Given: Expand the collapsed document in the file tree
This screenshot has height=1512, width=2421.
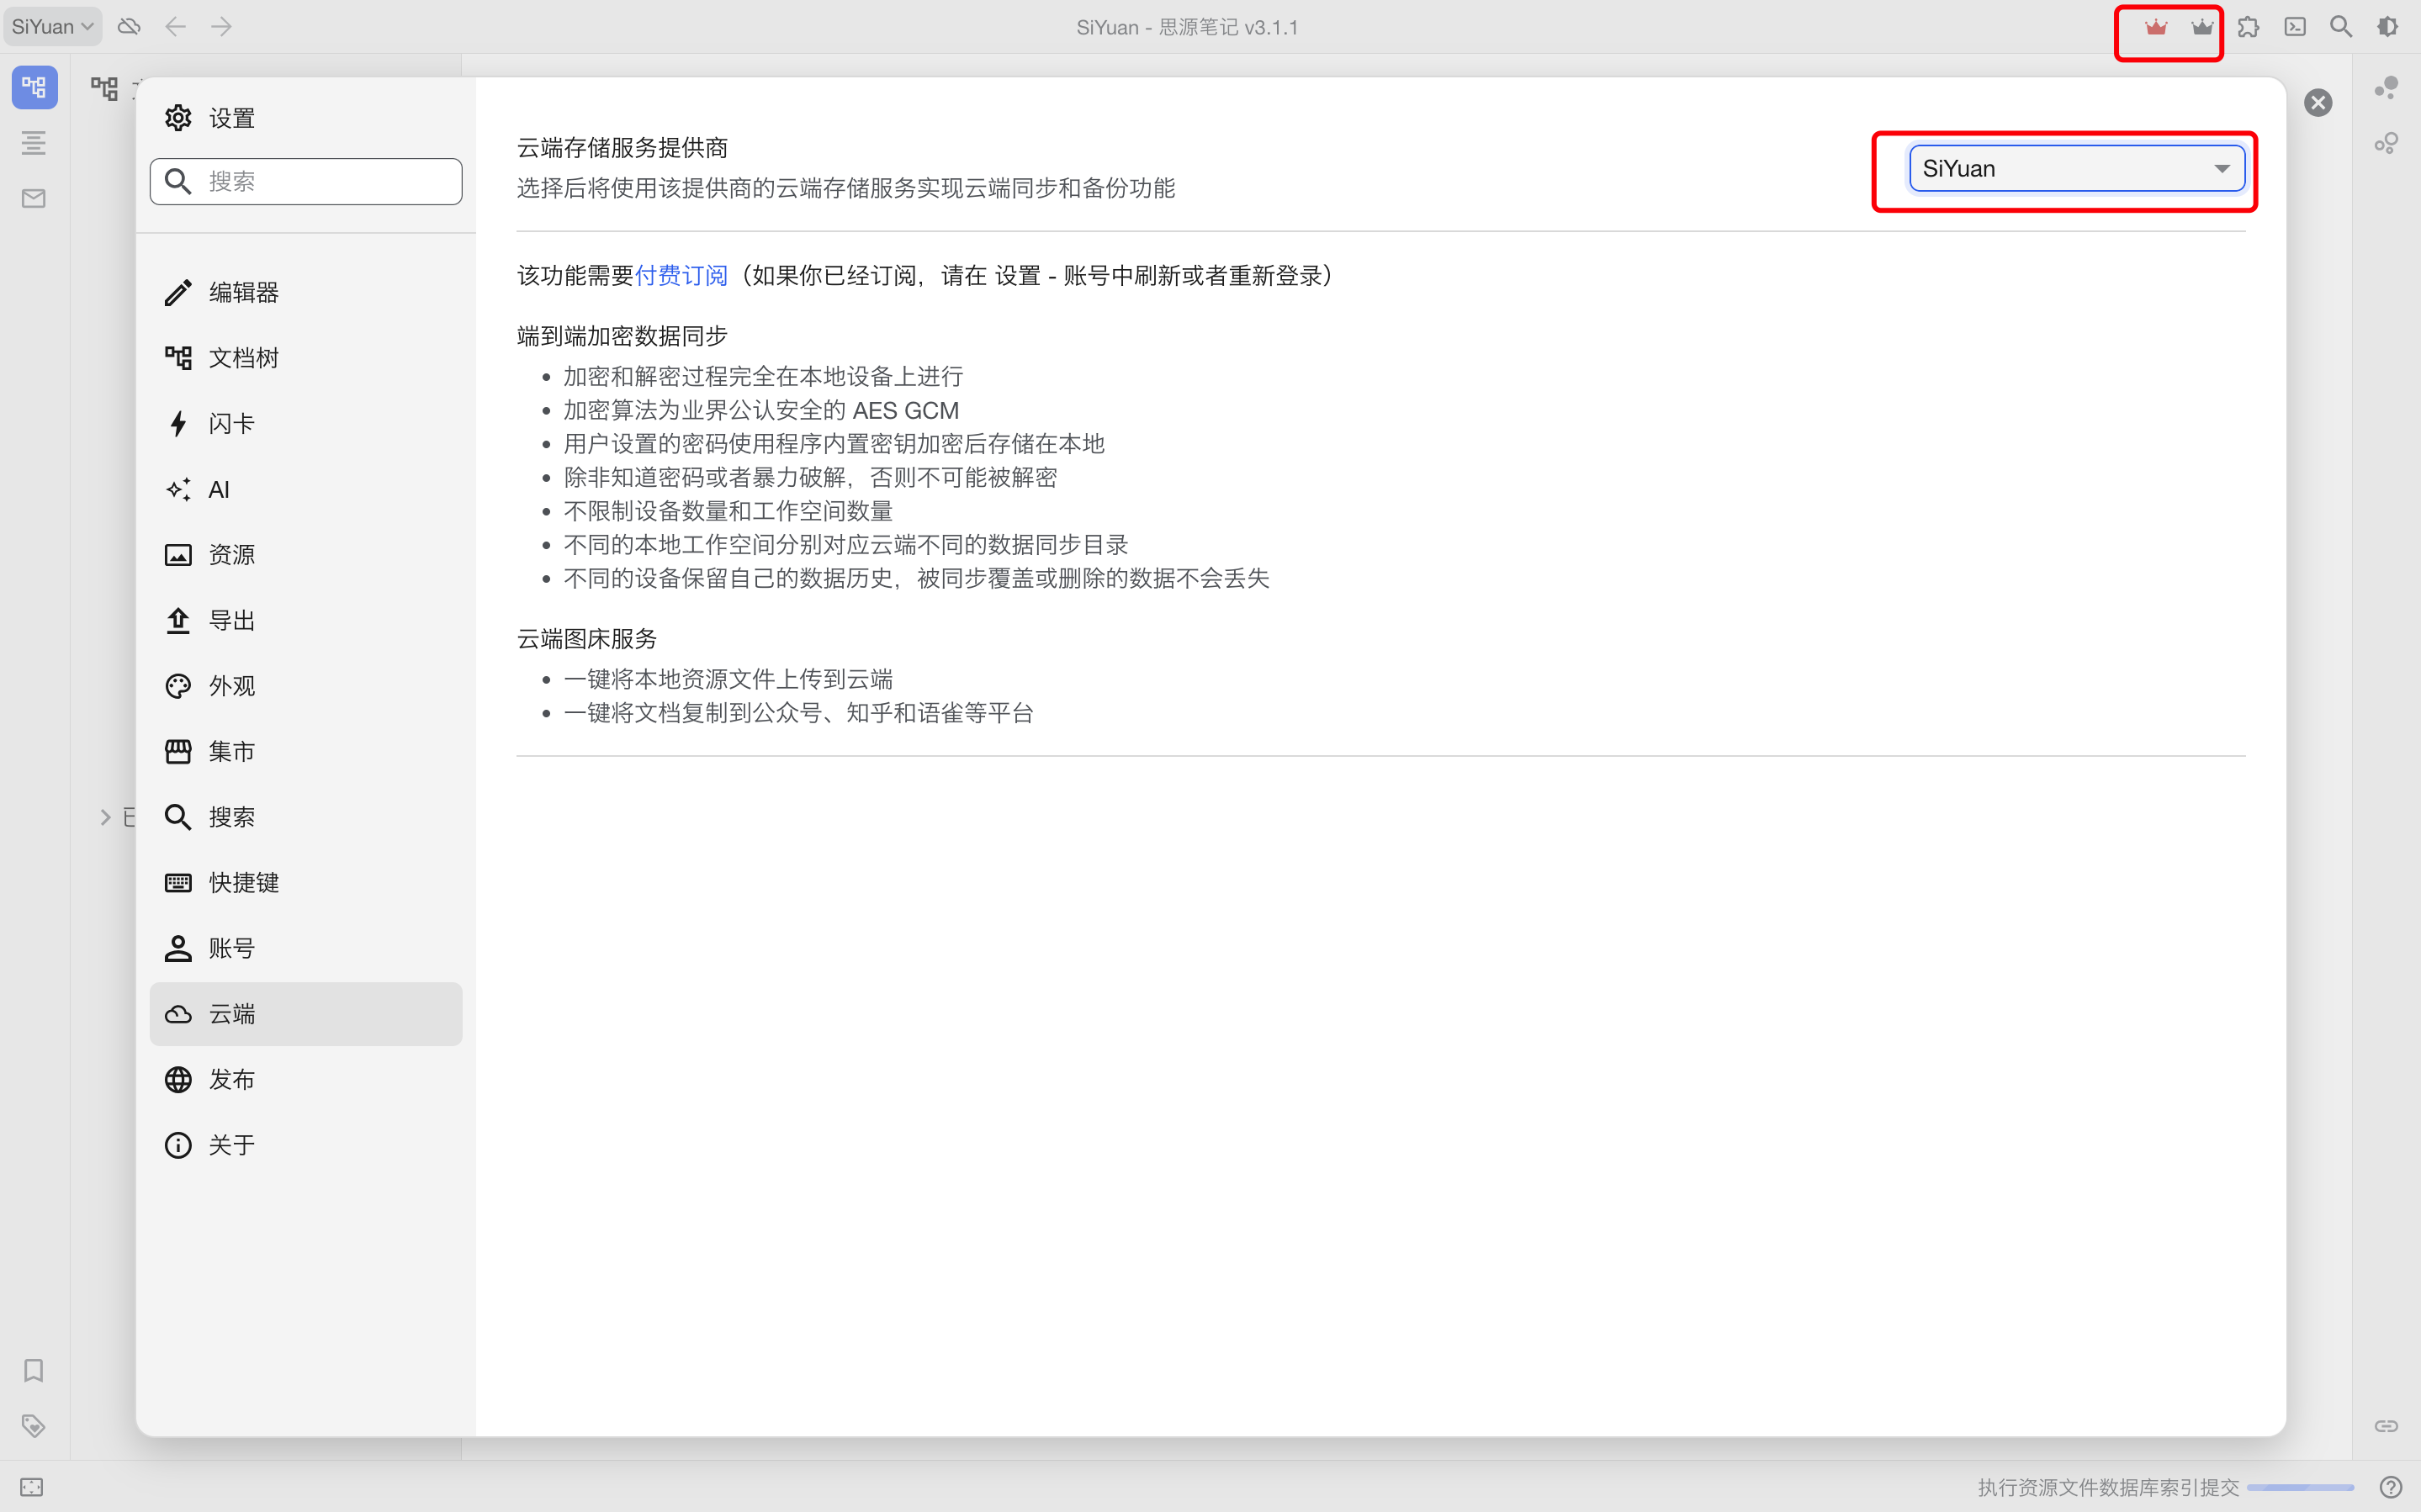Looking at the screenshot, I should point(107,816).
